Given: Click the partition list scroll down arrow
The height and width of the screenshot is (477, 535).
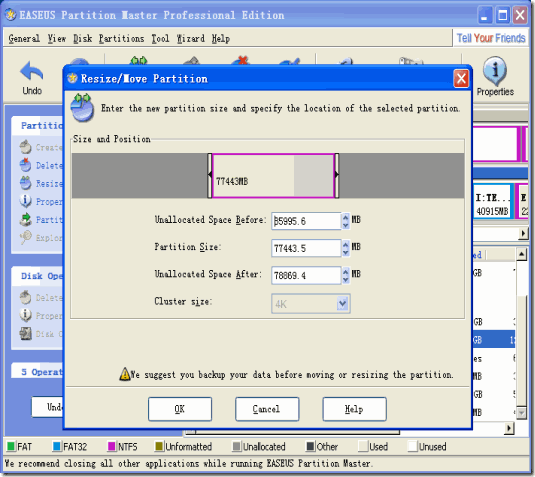Looking at the screenshot, I should click(521, 413).
